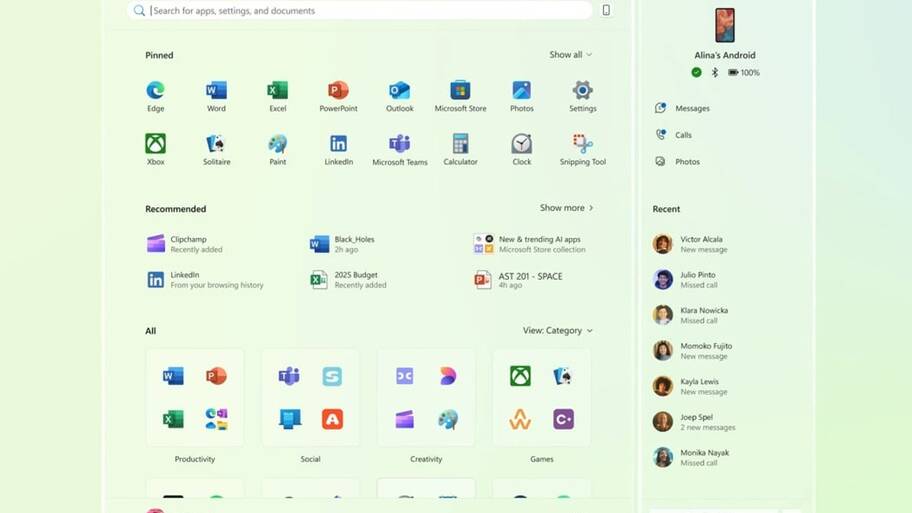Open PowerPoint in the Productivity group
The width and height of the screenshot is (912, 513).
(216, 376)
